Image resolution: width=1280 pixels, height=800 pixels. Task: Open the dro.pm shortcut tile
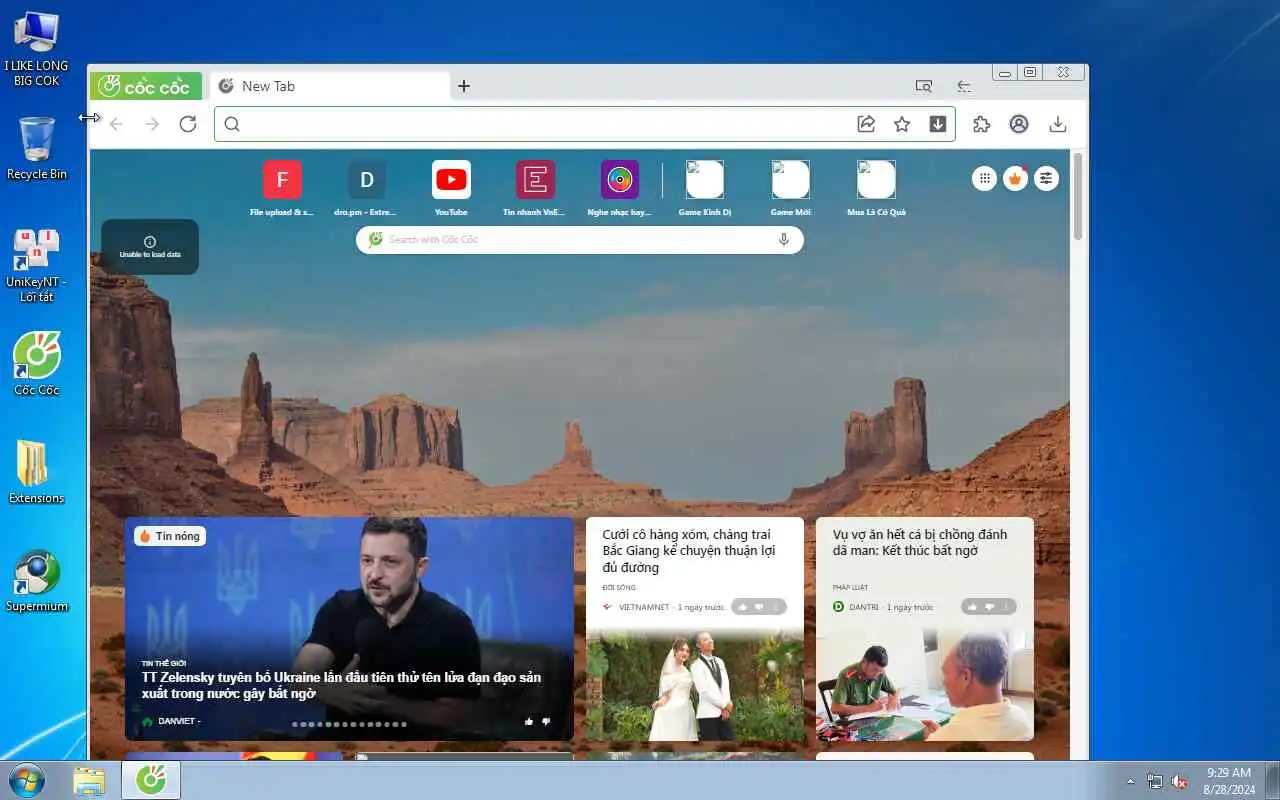[x=366, y=187]
